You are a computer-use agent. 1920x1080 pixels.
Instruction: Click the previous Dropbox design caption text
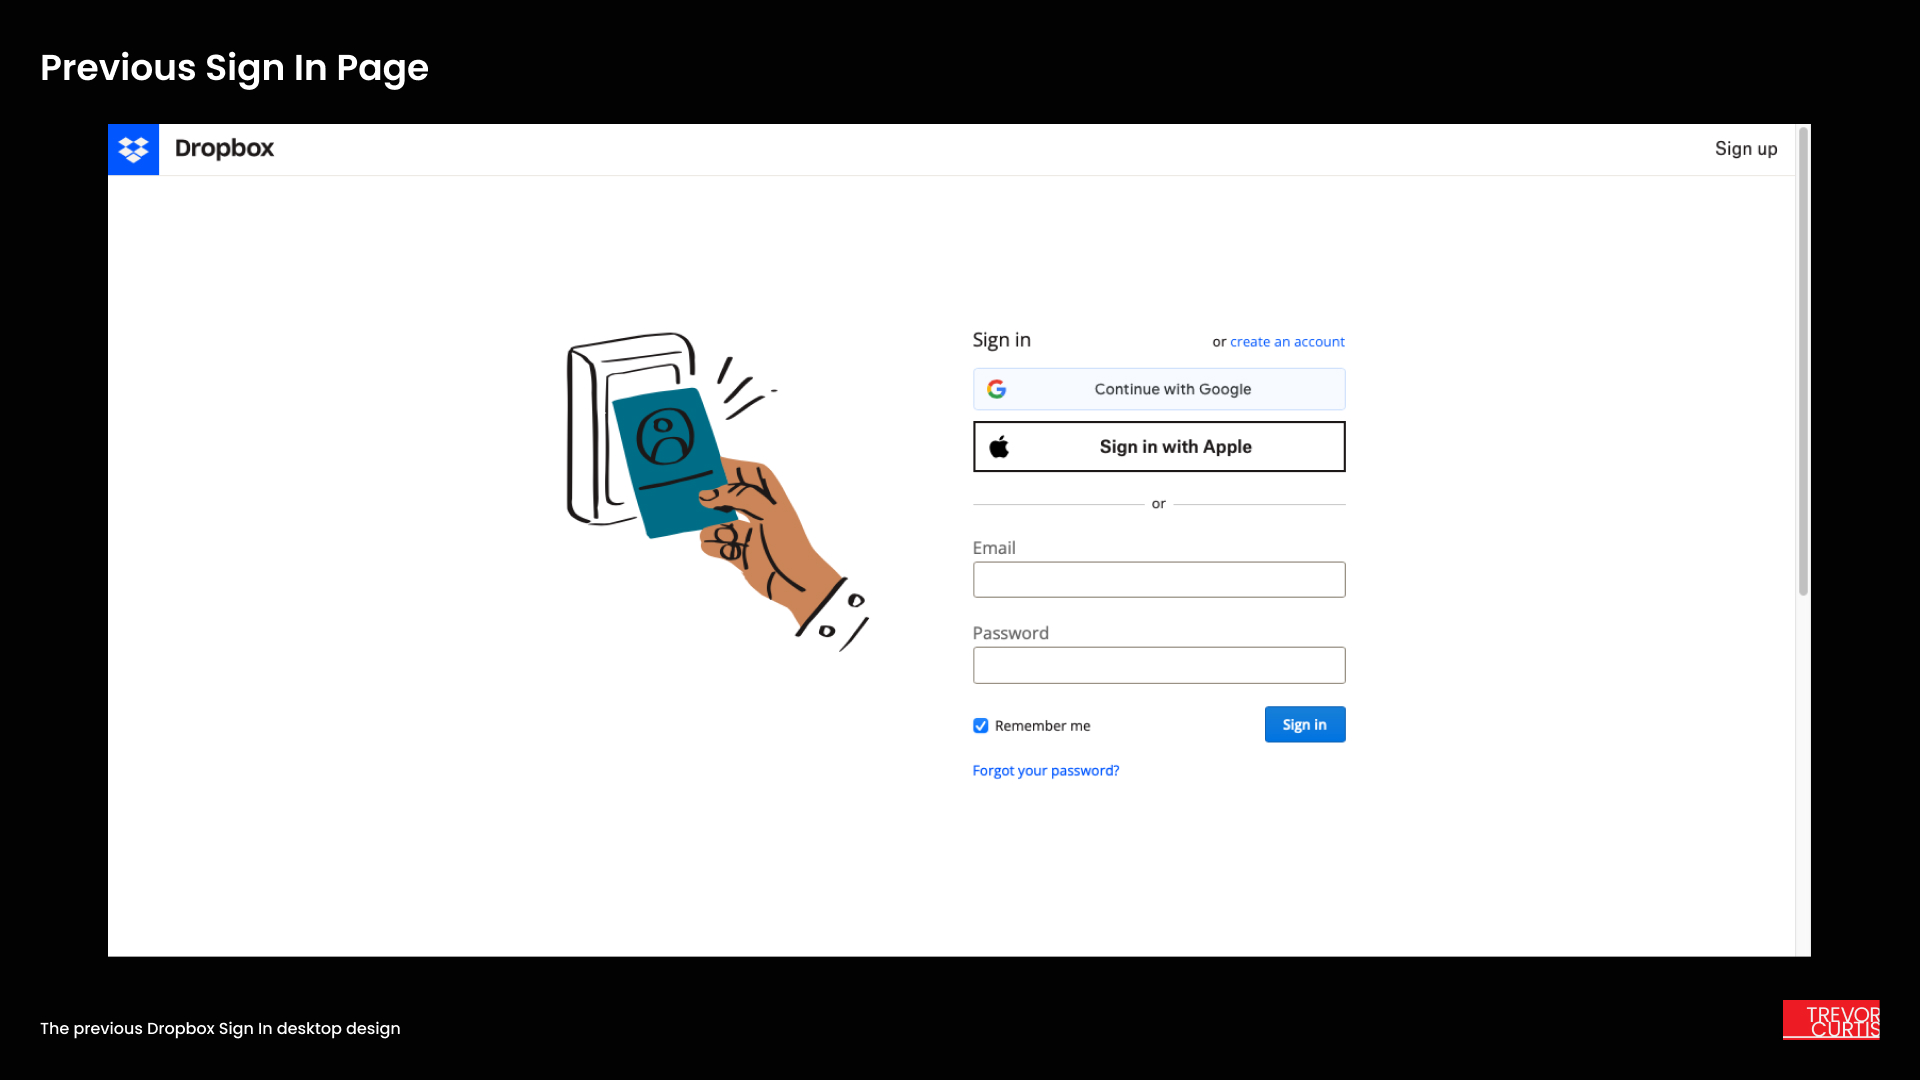[220, 1028]
